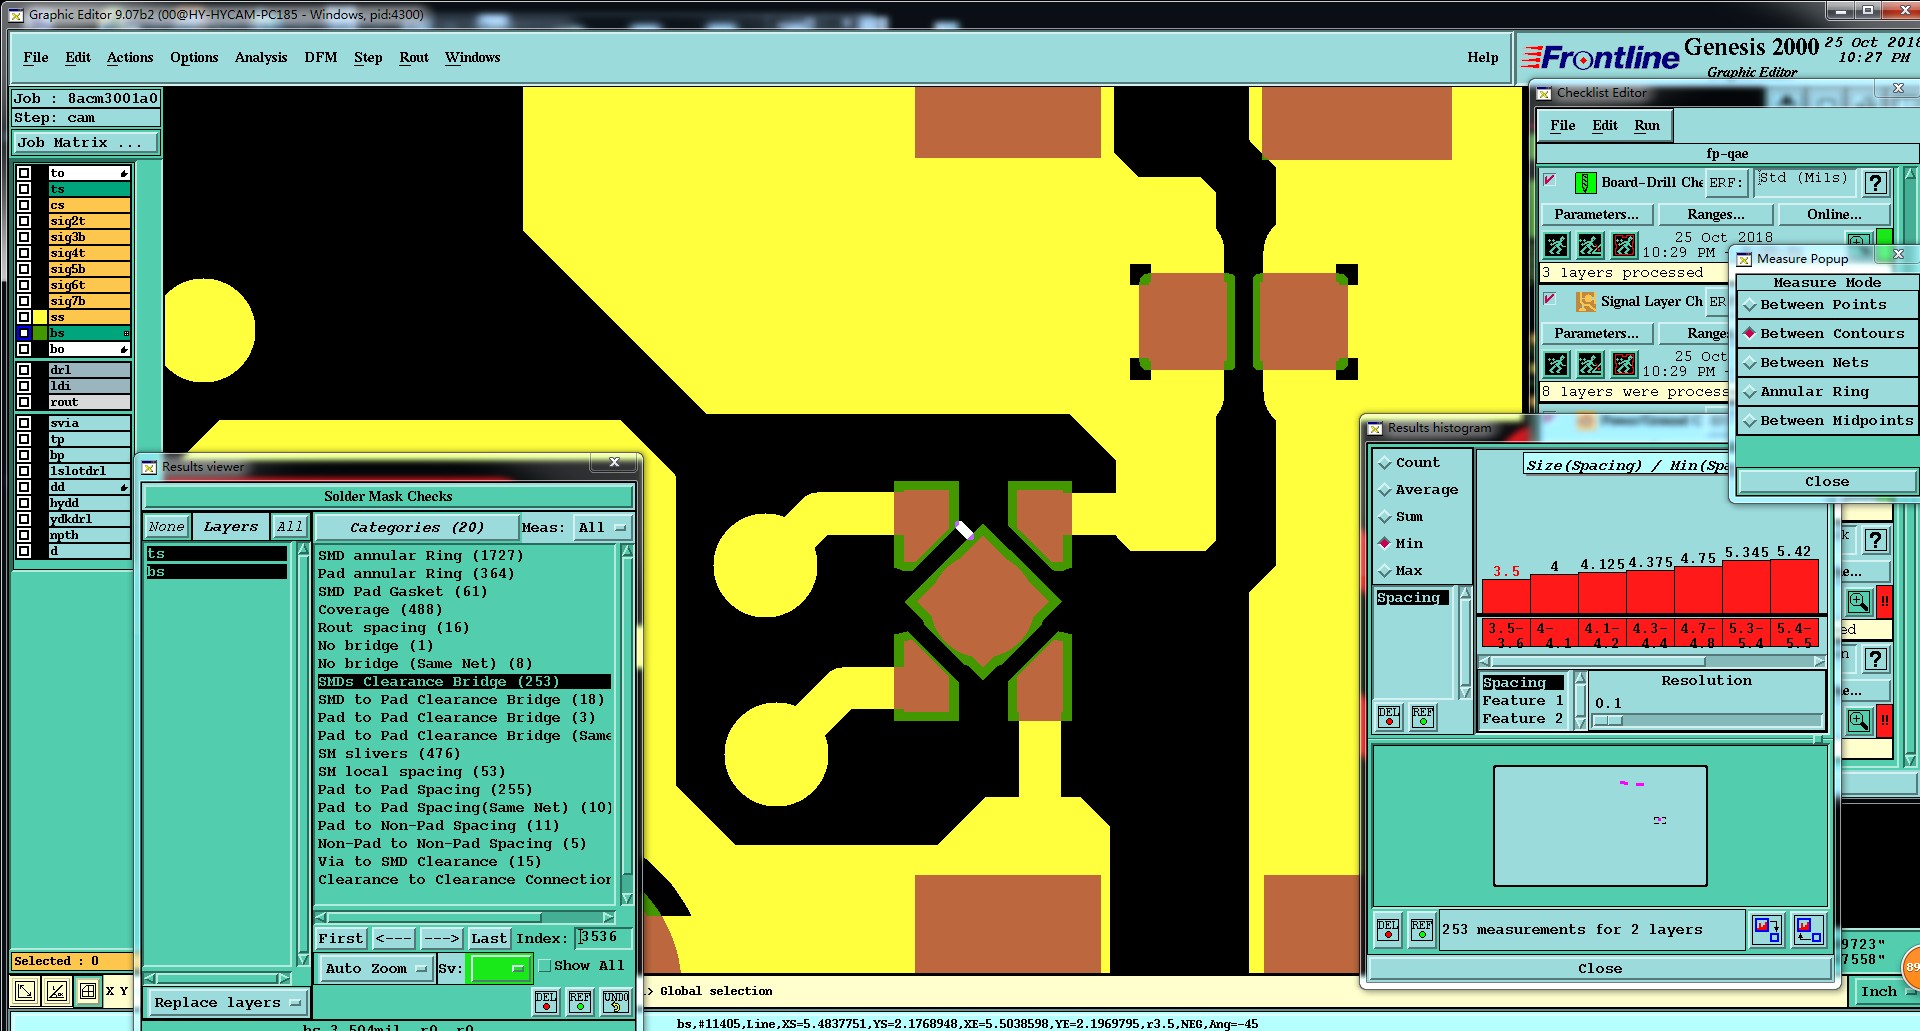Click the Board-Drill Checks green drill icon
1920x1031 pixels.
coord(1585,183)
